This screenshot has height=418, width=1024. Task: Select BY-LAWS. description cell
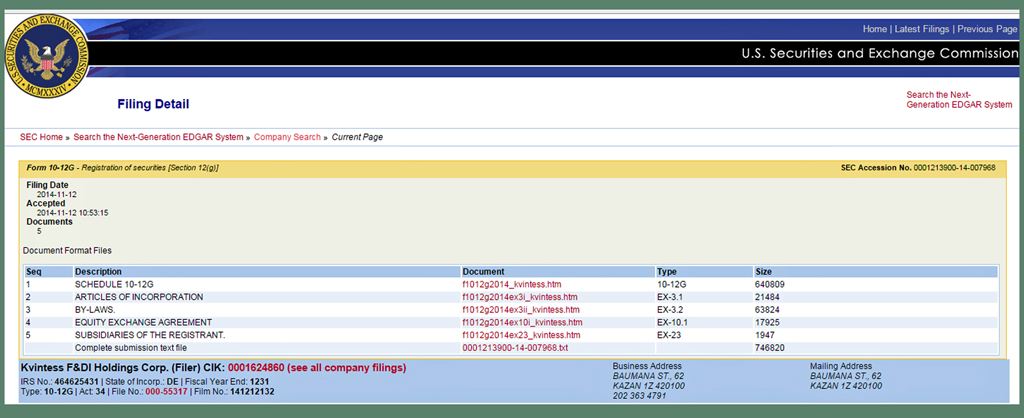tap(95, 310)
